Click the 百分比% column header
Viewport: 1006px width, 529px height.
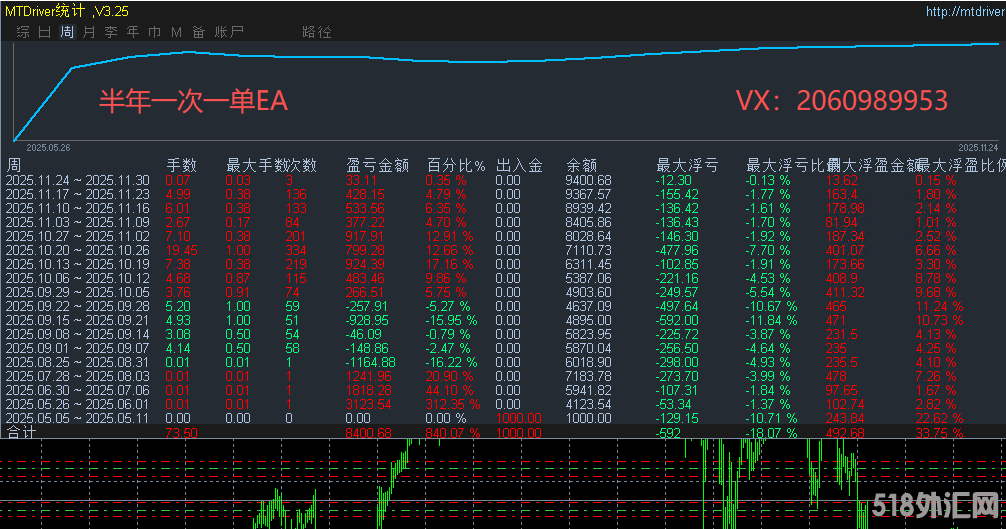pyautogui.click(x=456, y=165)
